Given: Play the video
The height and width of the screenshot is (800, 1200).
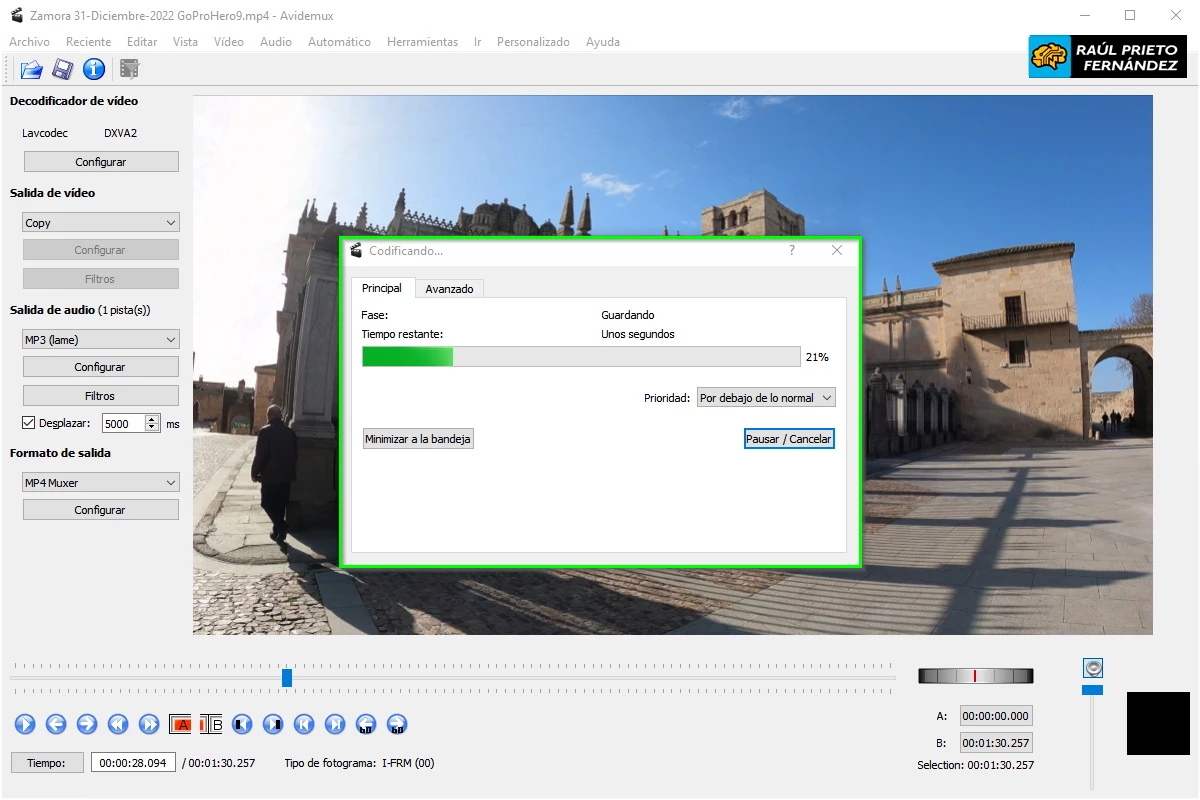Looking at the screenshot, I should [x=24, y=724].
